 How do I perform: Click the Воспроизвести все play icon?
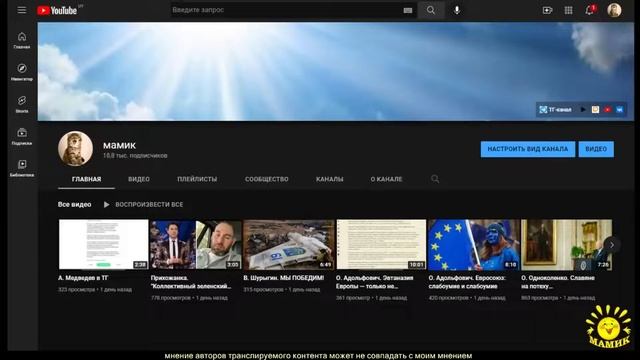(106, 204)
